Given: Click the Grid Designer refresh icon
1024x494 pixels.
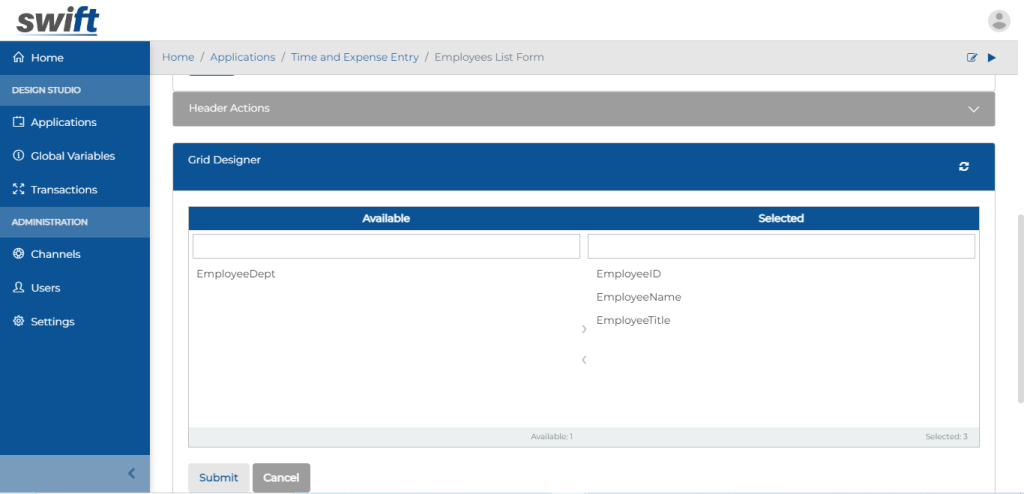Looking at the screenshot, I should 964,167.
